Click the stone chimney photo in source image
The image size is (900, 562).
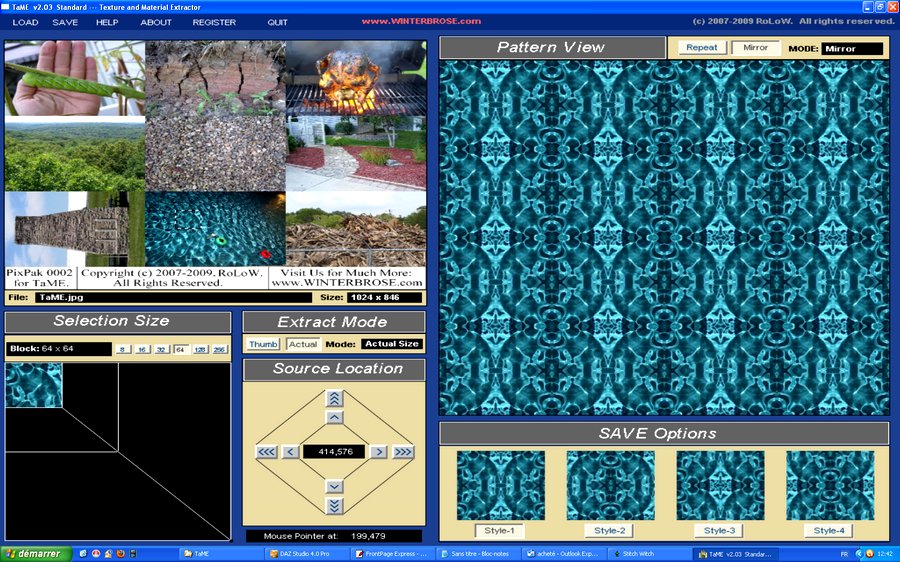click(x=75, y=228)
